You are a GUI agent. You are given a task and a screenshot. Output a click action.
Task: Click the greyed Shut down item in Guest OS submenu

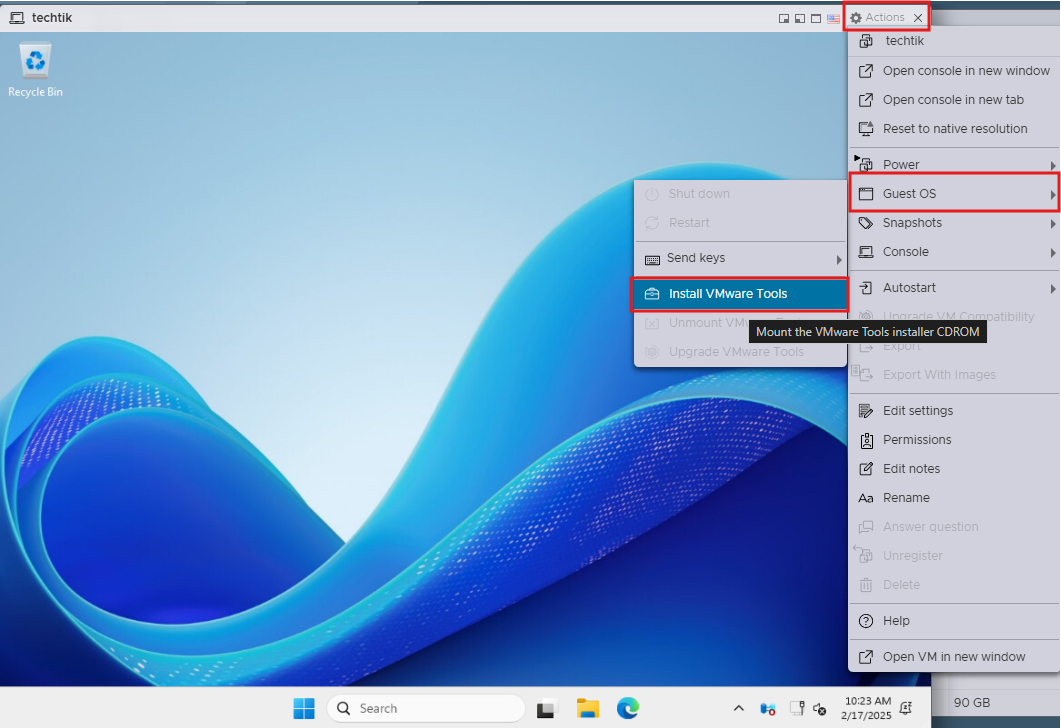[740, 194]
